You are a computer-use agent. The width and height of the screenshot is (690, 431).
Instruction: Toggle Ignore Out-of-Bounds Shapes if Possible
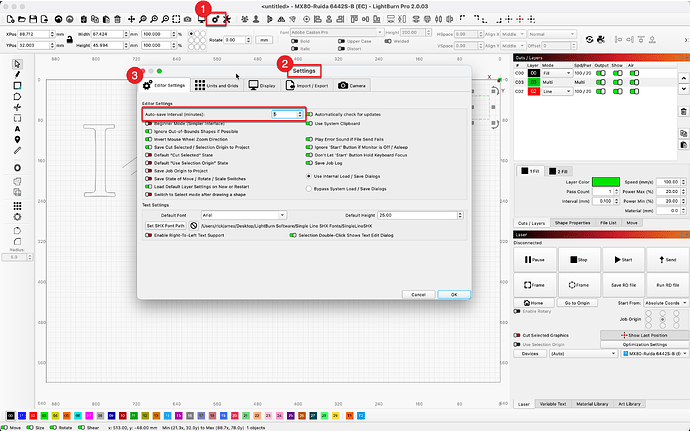(149, 131)
